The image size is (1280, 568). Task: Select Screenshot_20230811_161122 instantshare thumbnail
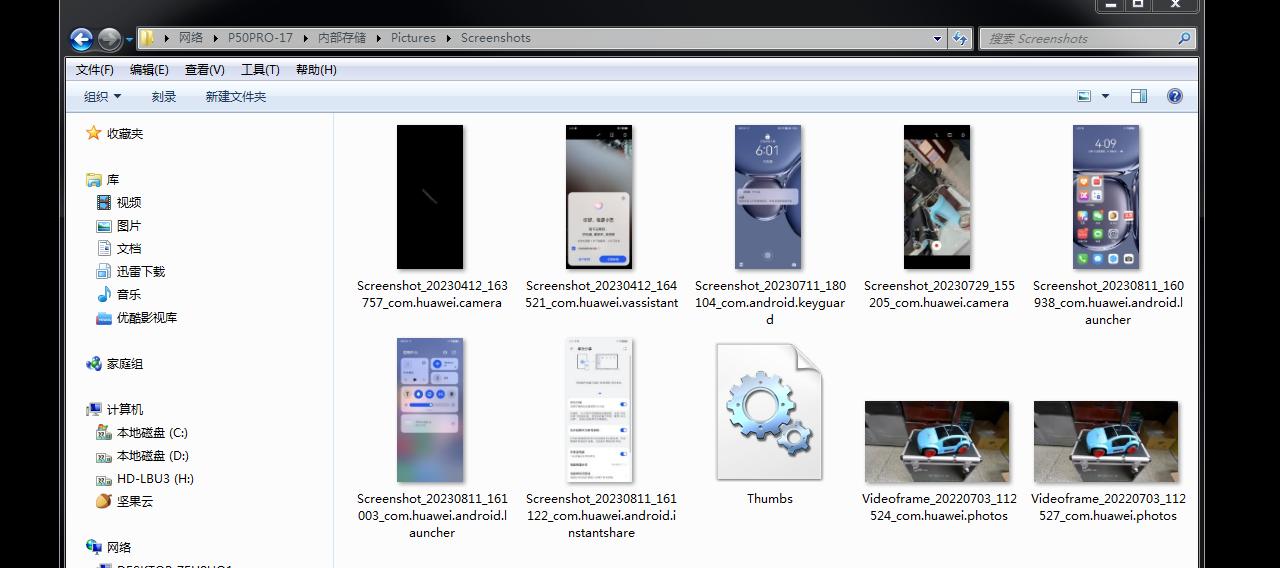tap(599, 410)
